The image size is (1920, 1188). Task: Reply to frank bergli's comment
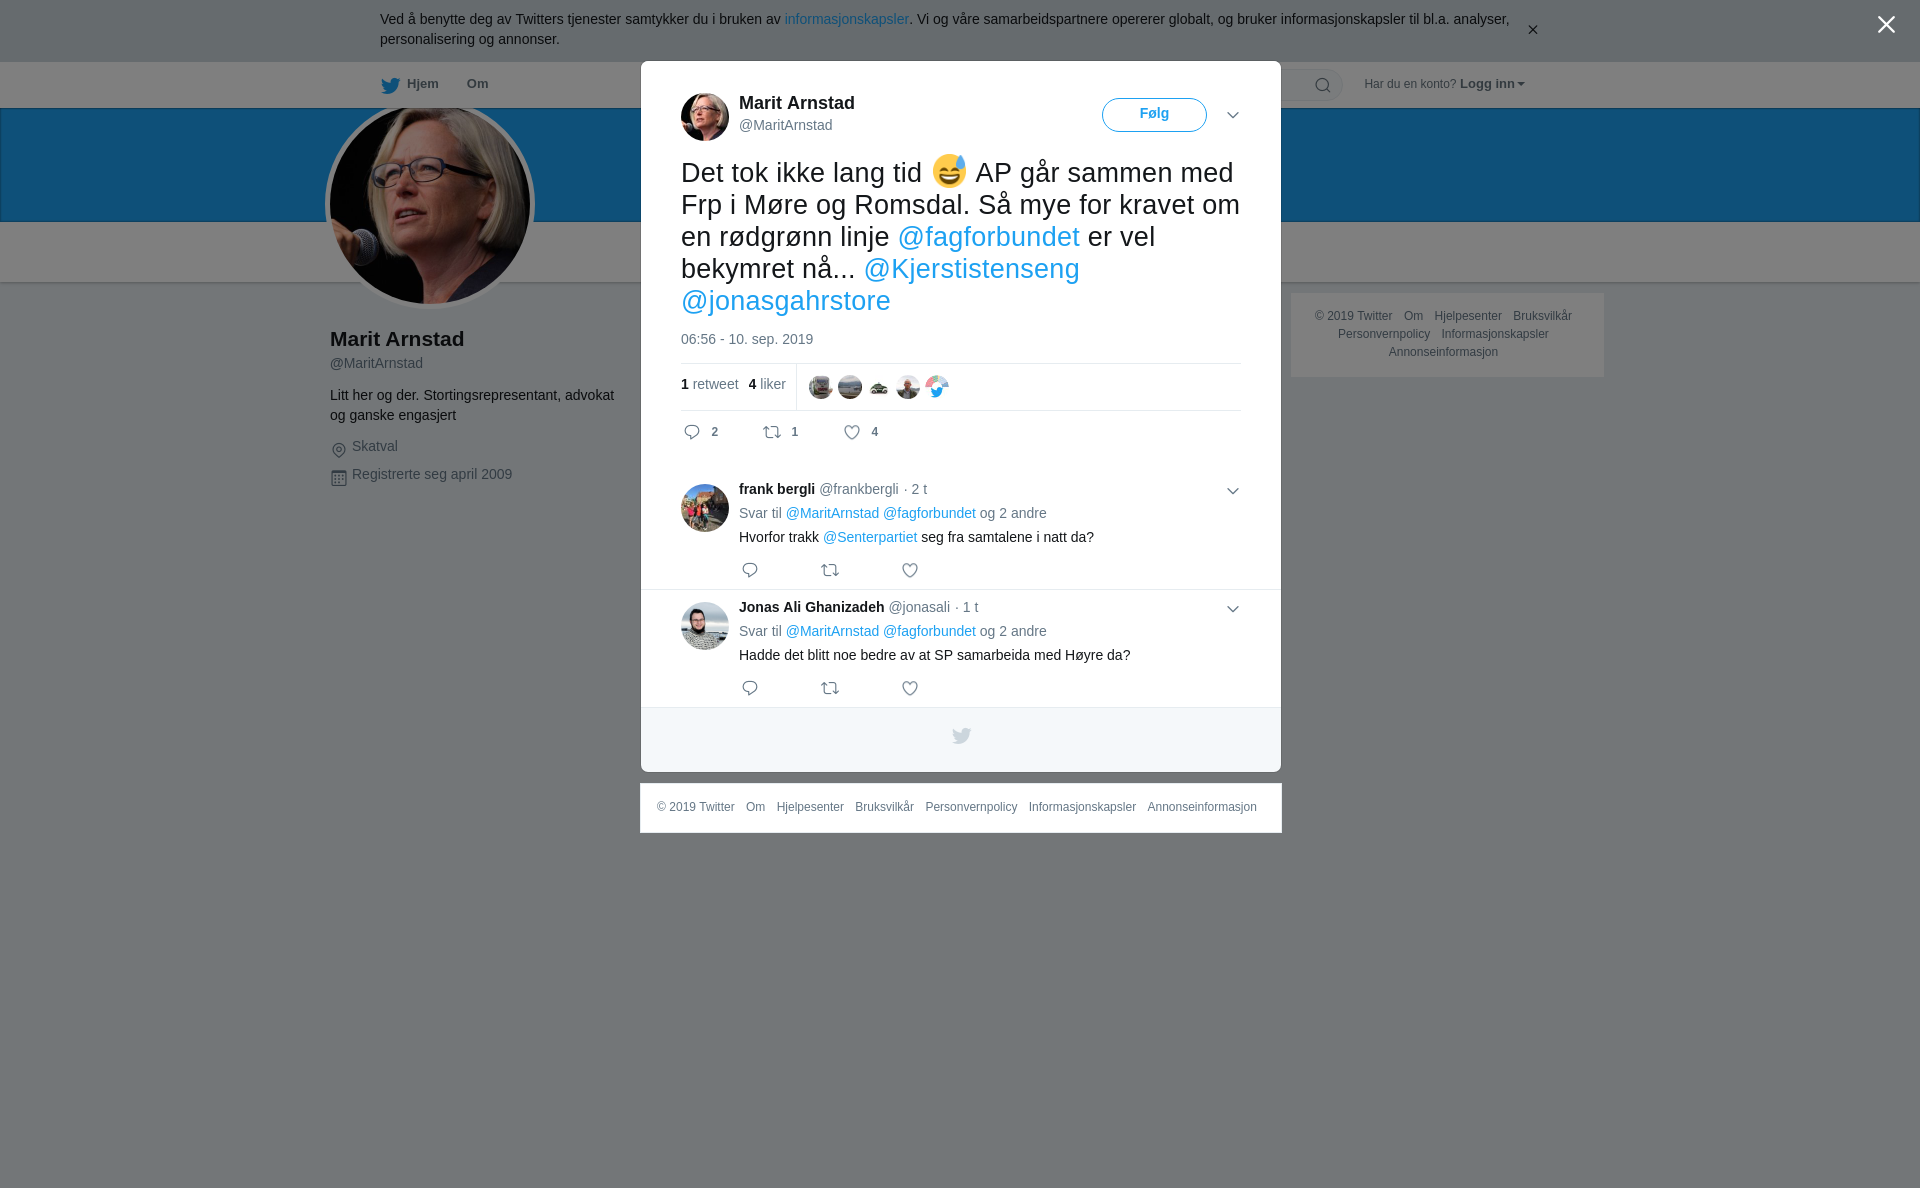(750, 570)
